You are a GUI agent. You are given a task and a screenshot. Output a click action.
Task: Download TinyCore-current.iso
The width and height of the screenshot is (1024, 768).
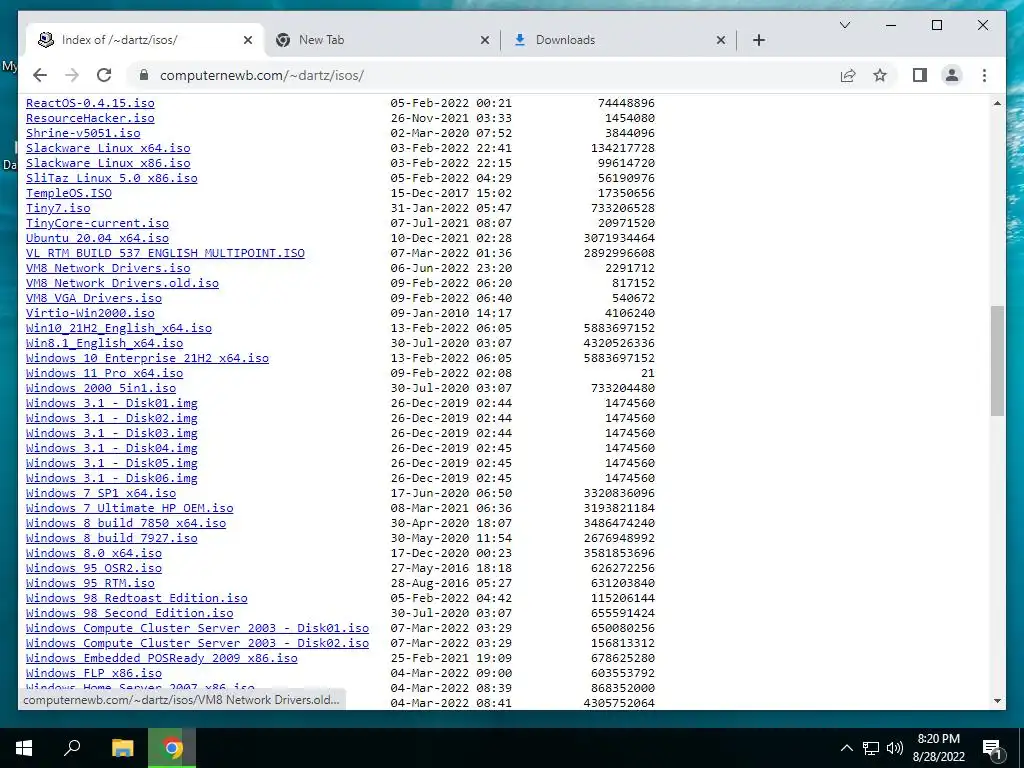pyautogui.click(x=97, y=223)
